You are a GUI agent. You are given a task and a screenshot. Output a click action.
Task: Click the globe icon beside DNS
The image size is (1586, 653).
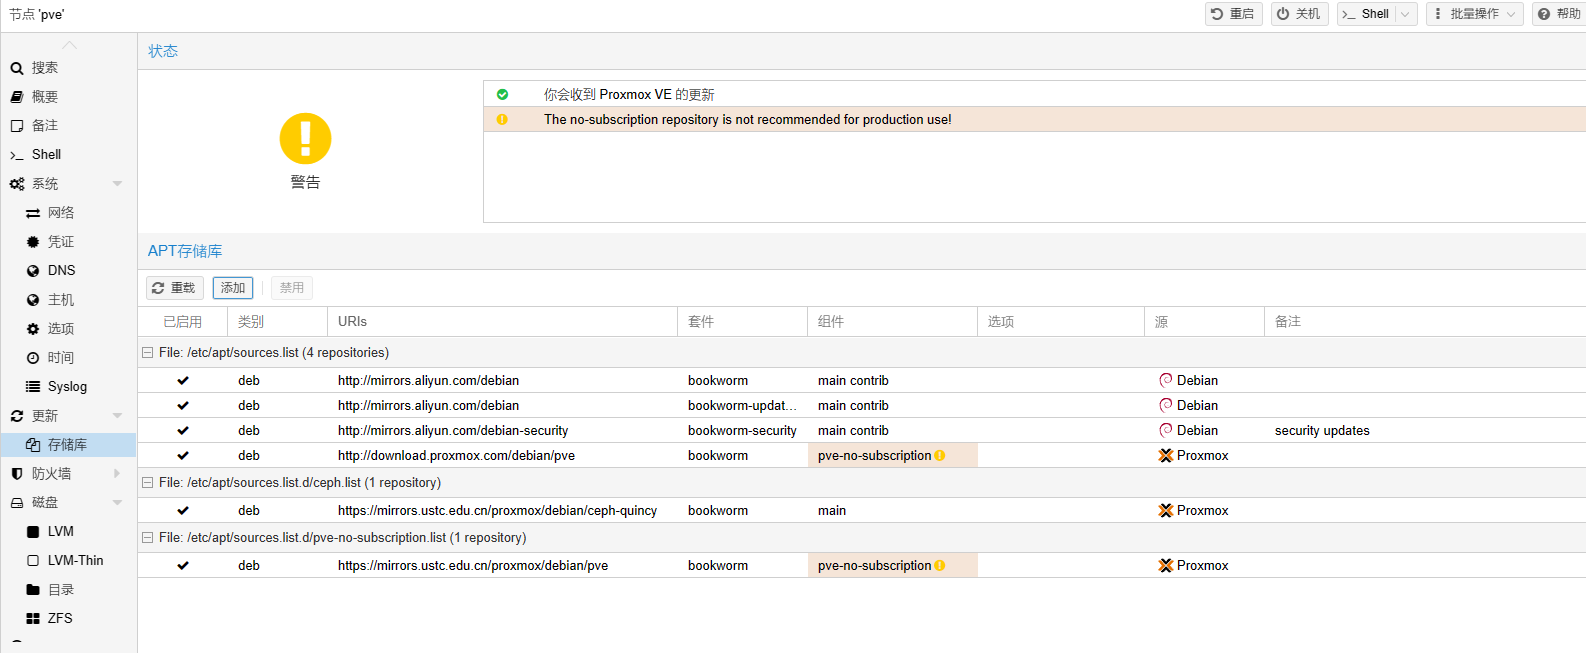pos(33,271)
